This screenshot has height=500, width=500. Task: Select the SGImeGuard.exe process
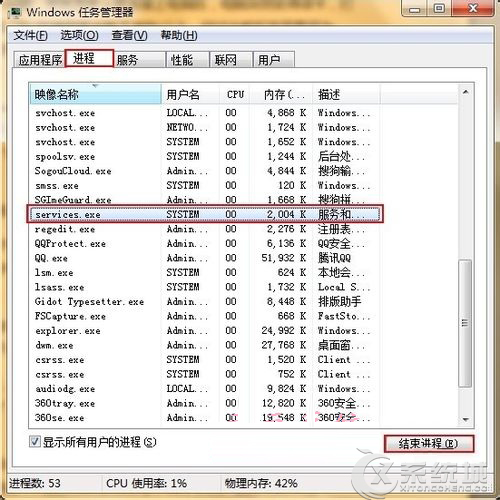click(x=205, y=200)
